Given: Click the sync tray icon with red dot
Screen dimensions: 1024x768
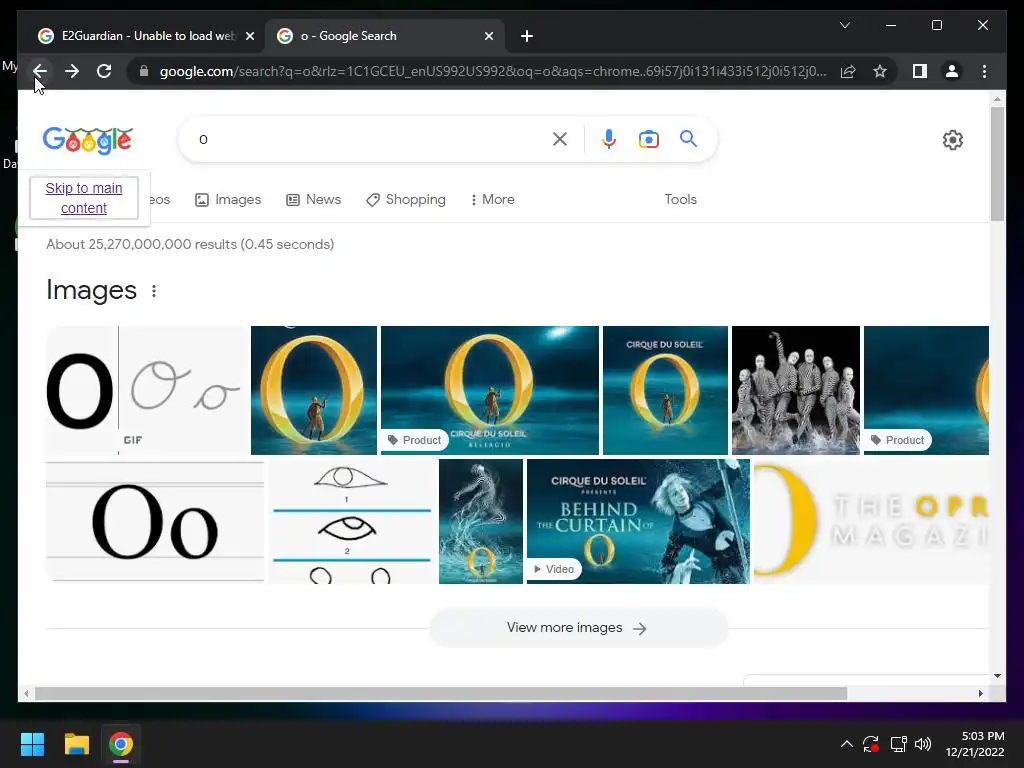Looking at the screenshot, I should 871,744.
